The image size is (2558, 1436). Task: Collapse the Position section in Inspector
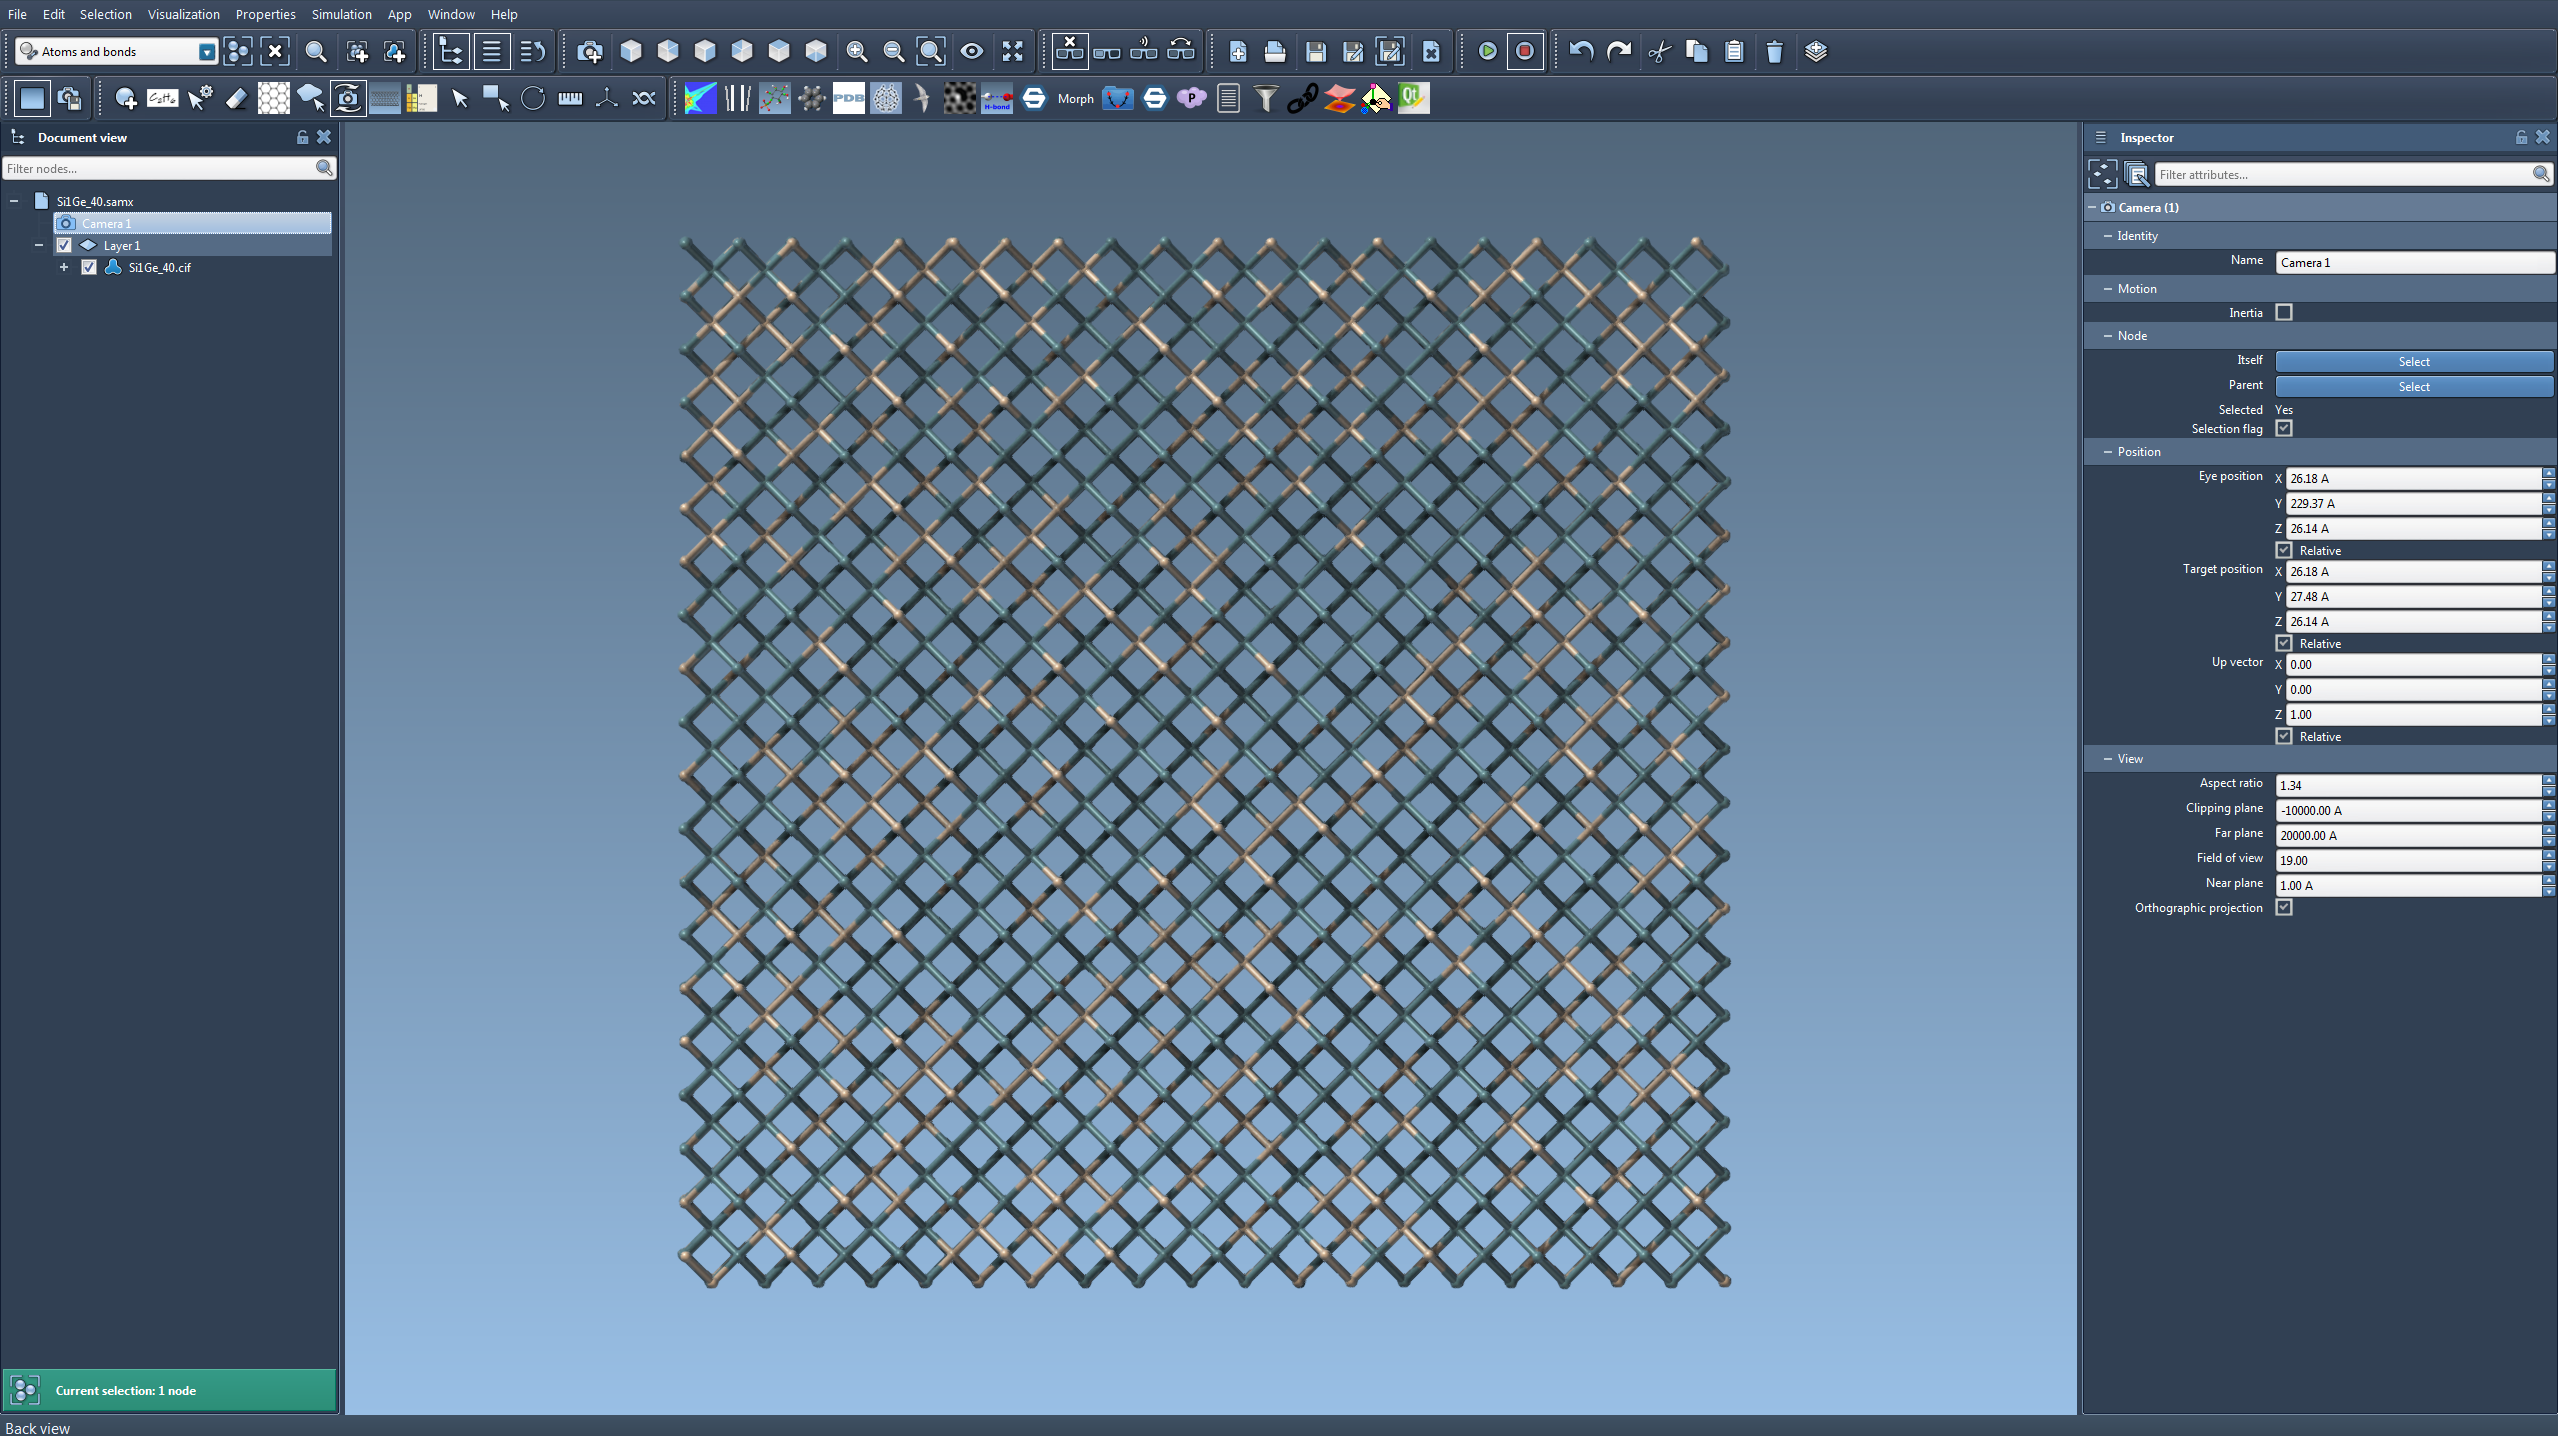click(x=2108, y=452)
